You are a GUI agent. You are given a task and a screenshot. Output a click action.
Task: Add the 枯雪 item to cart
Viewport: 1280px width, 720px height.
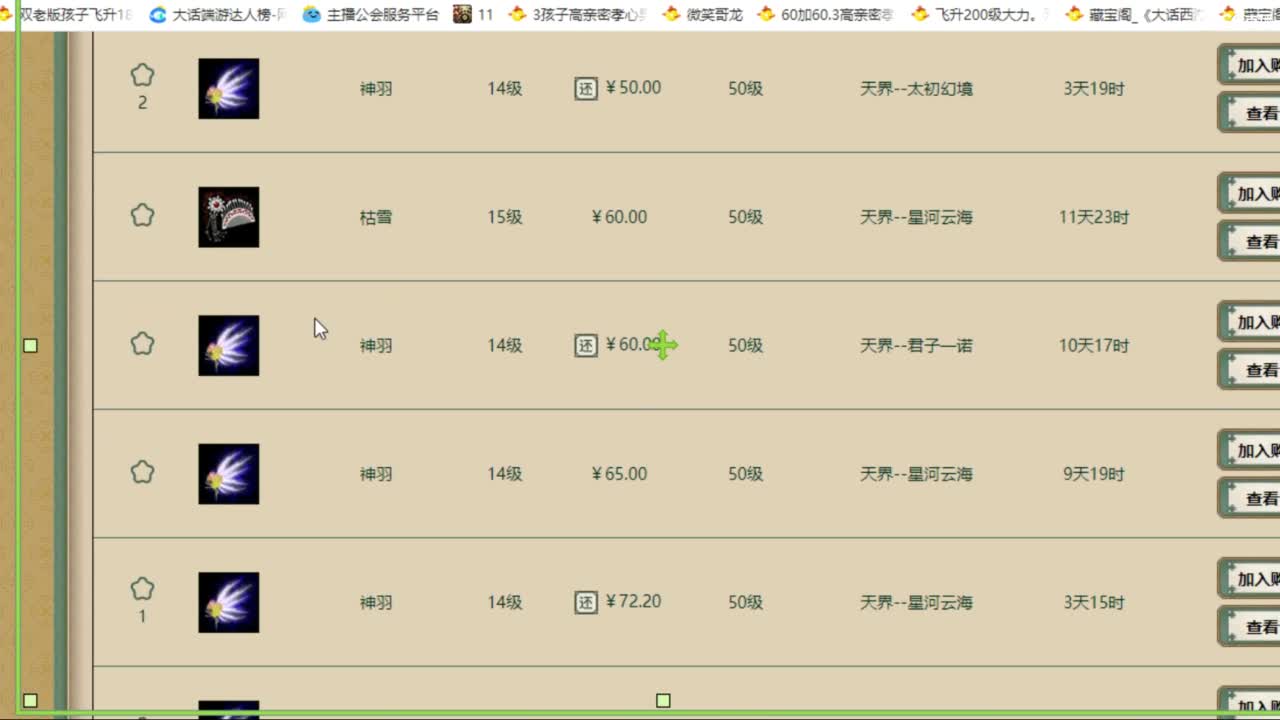pyautogui.click(x=1250, y=193)
